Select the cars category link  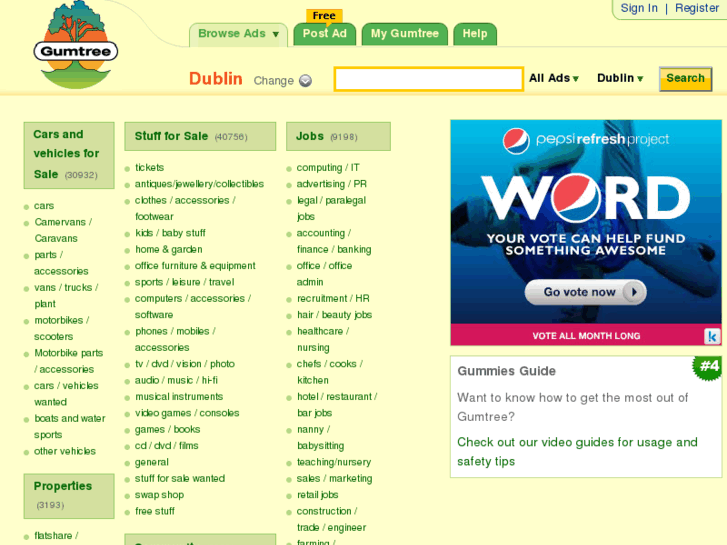coord(44,205)
